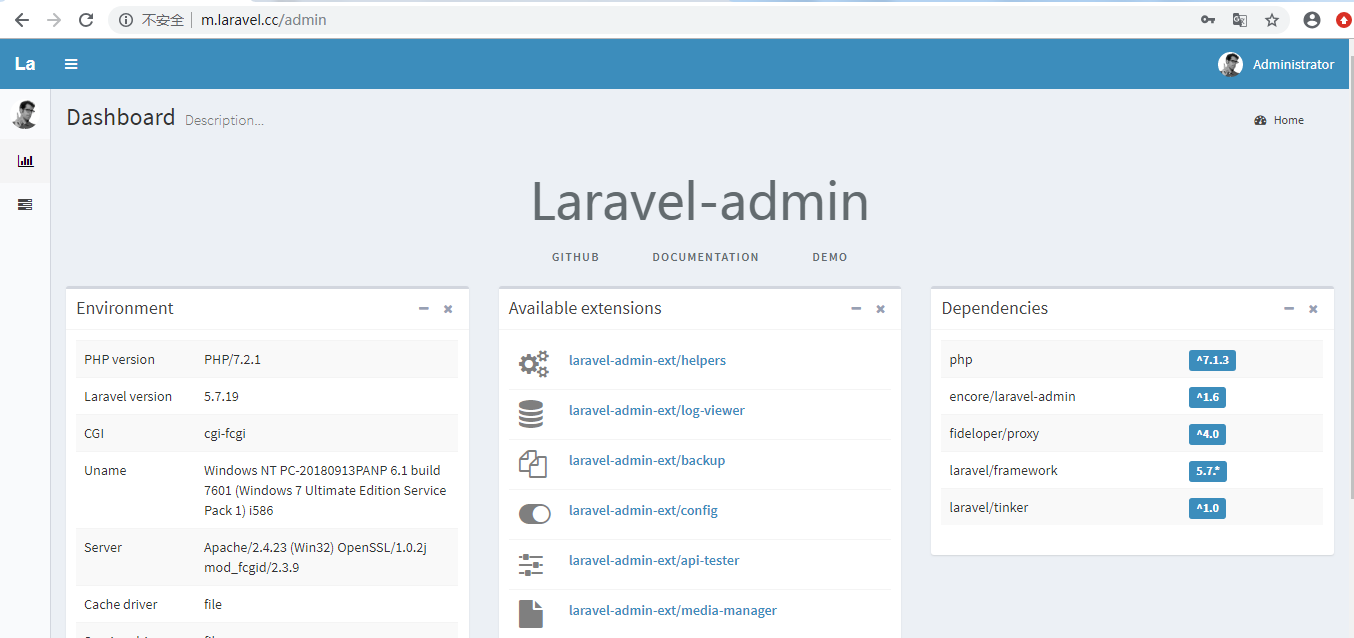This screenshot has height=638, width=1354.
Task: Collapse the Dependencies panel
Action: [x=1289, y=309]
